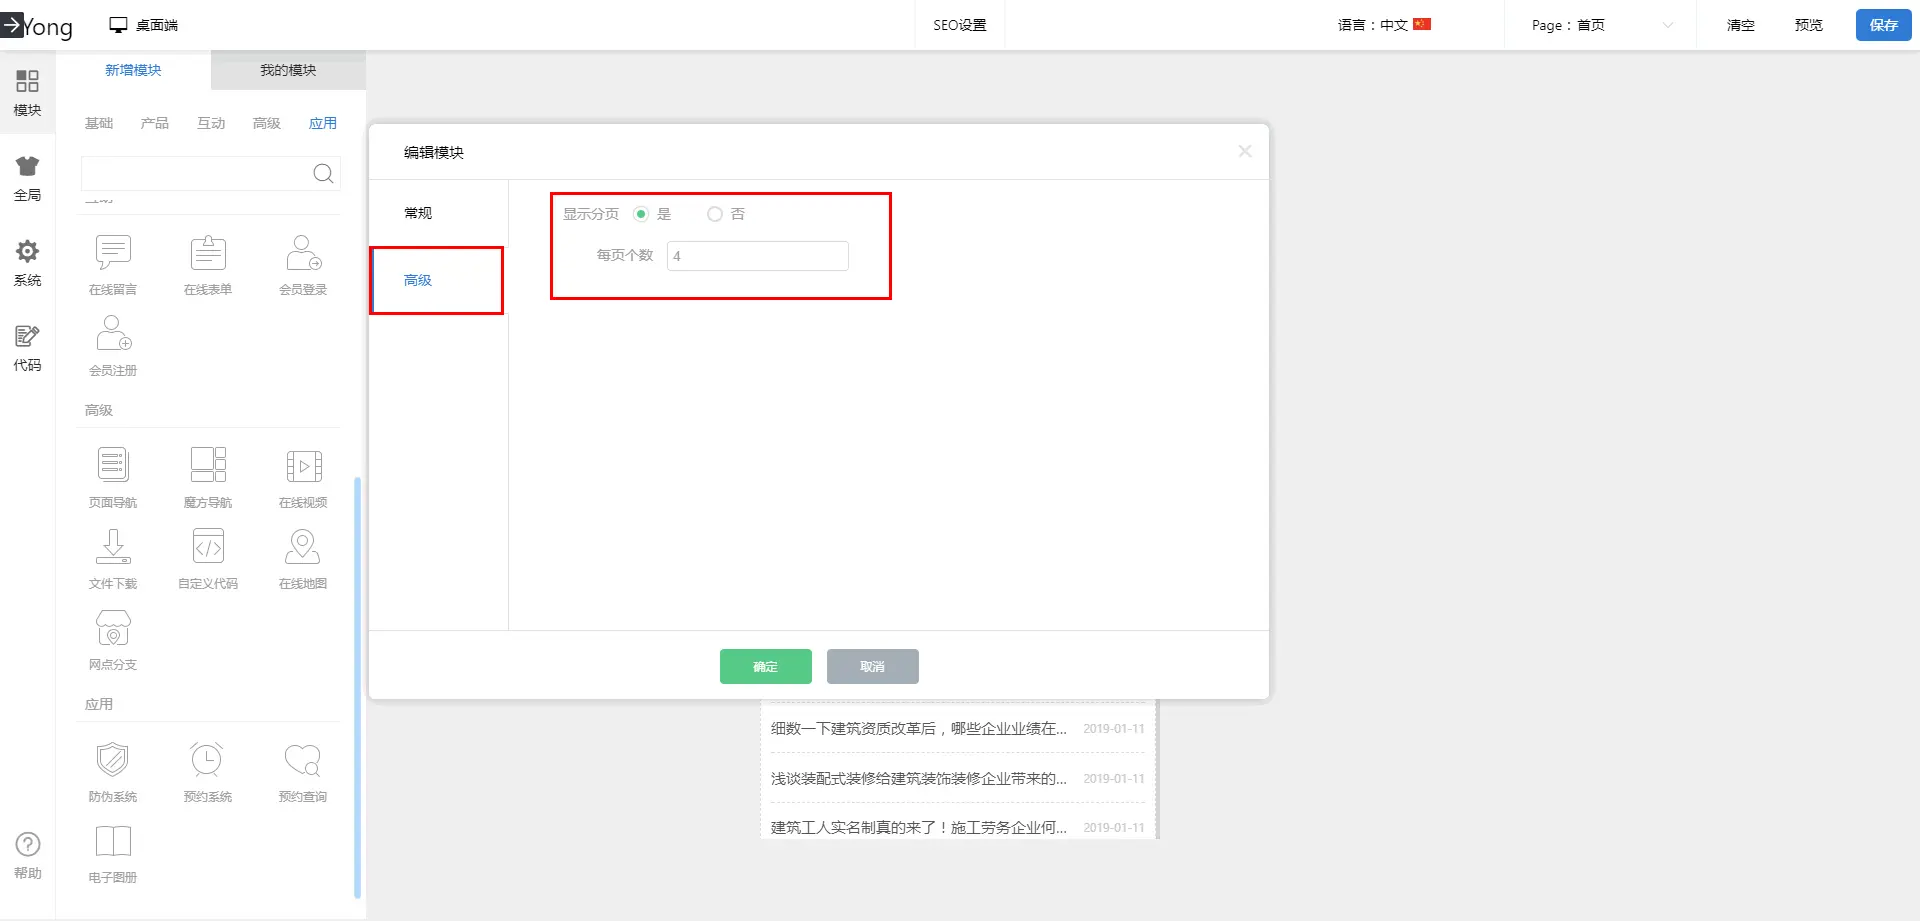Viewport: 1920px width, 921px height.
Task: Select the 在线视频 video module icon
Action: [x=303, y=466]
